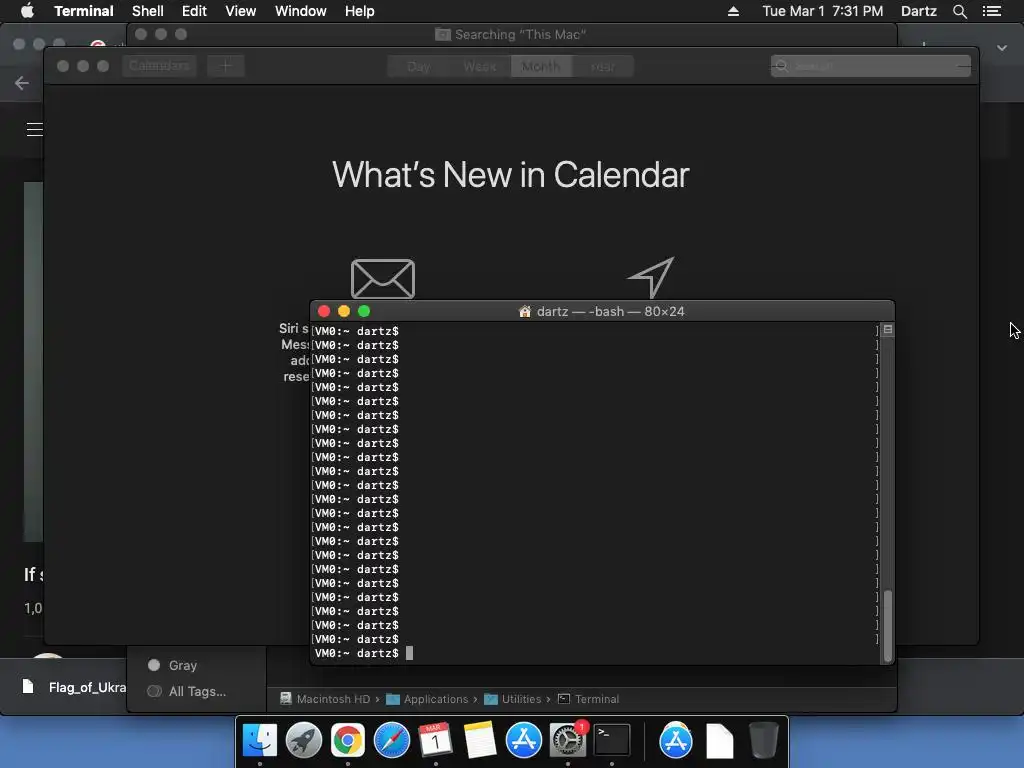Open Launchpad from the Dock
The image size is (1024, 768).
click(304, 741)
